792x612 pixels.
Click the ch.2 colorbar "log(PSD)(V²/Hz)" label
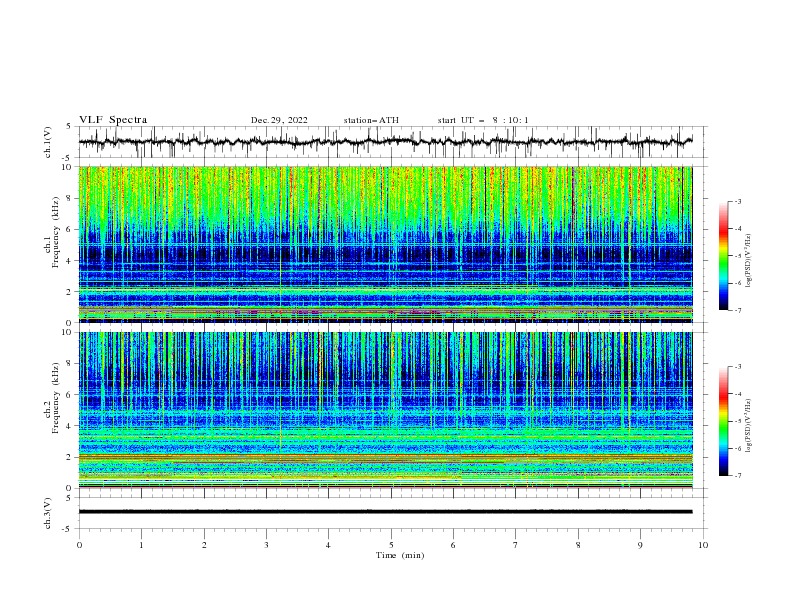(749, 426)
